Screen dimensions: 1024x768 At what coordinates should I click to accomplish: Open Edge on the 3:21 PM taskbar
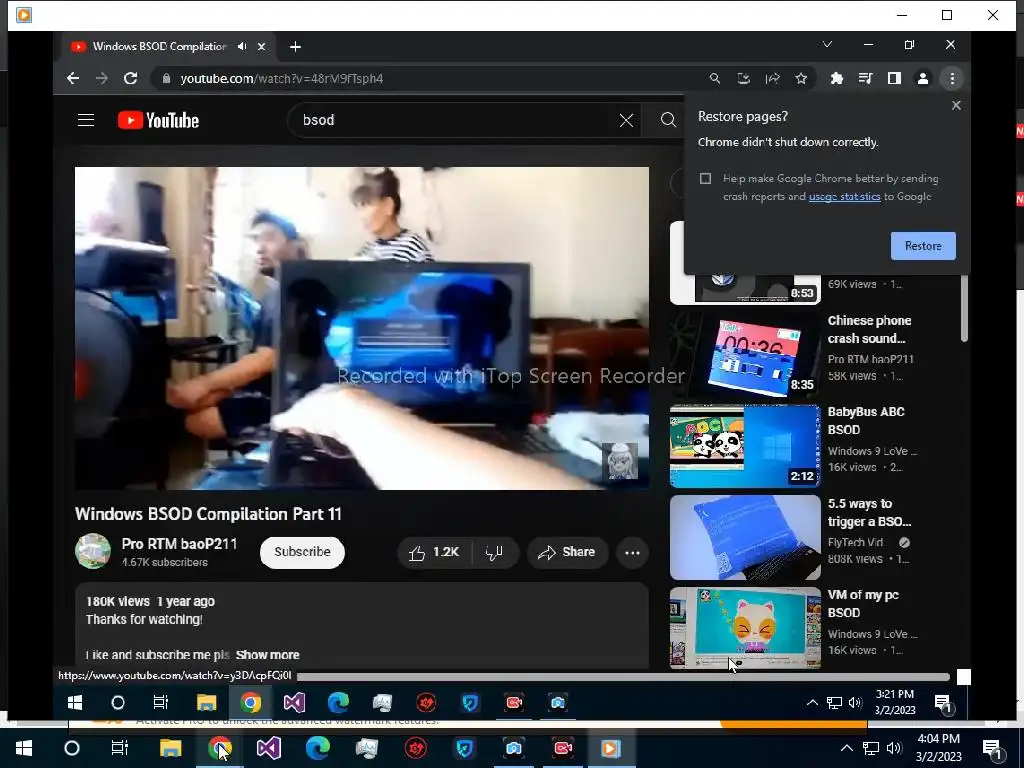point(338,703)
